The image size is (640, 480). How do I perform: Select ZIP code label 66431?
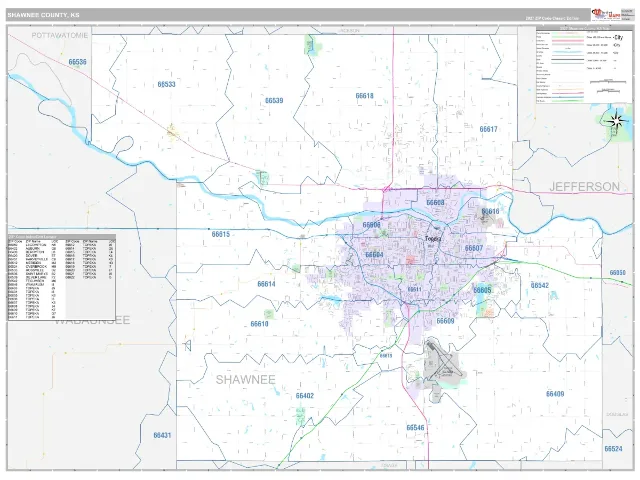click(x=162, y=436)
